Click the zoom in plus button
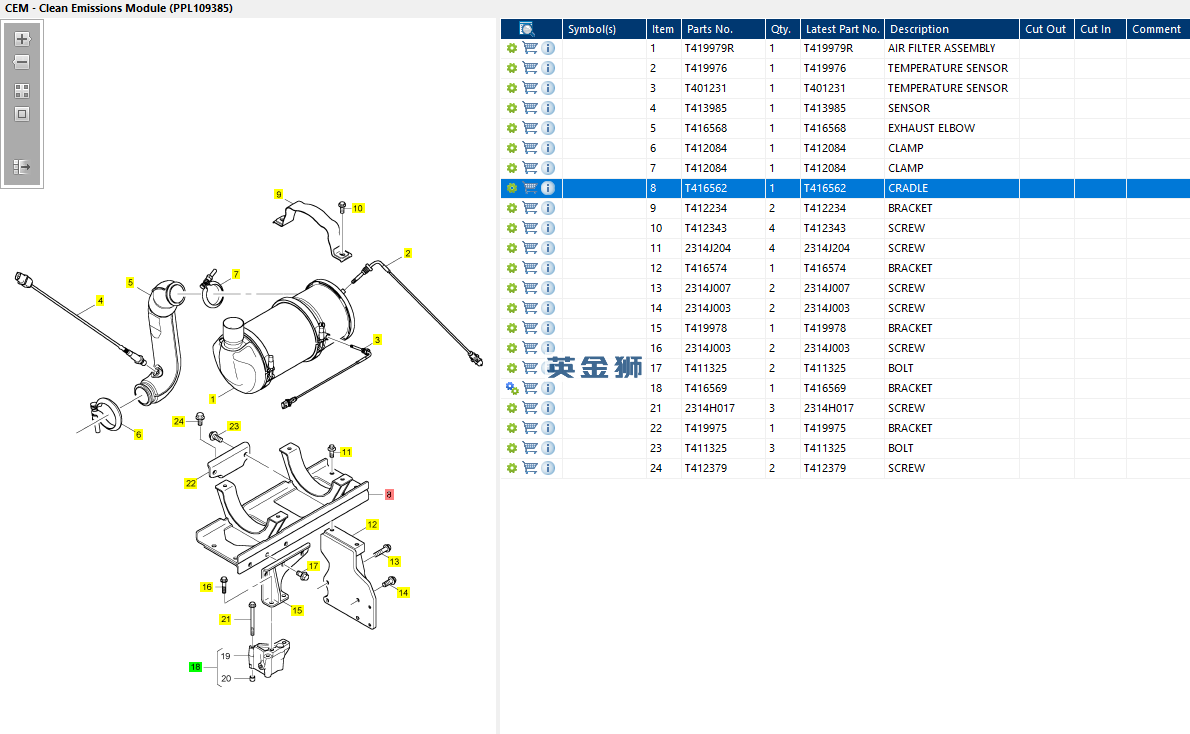Screen dimensions: 1190x734 tap(22, 40)
